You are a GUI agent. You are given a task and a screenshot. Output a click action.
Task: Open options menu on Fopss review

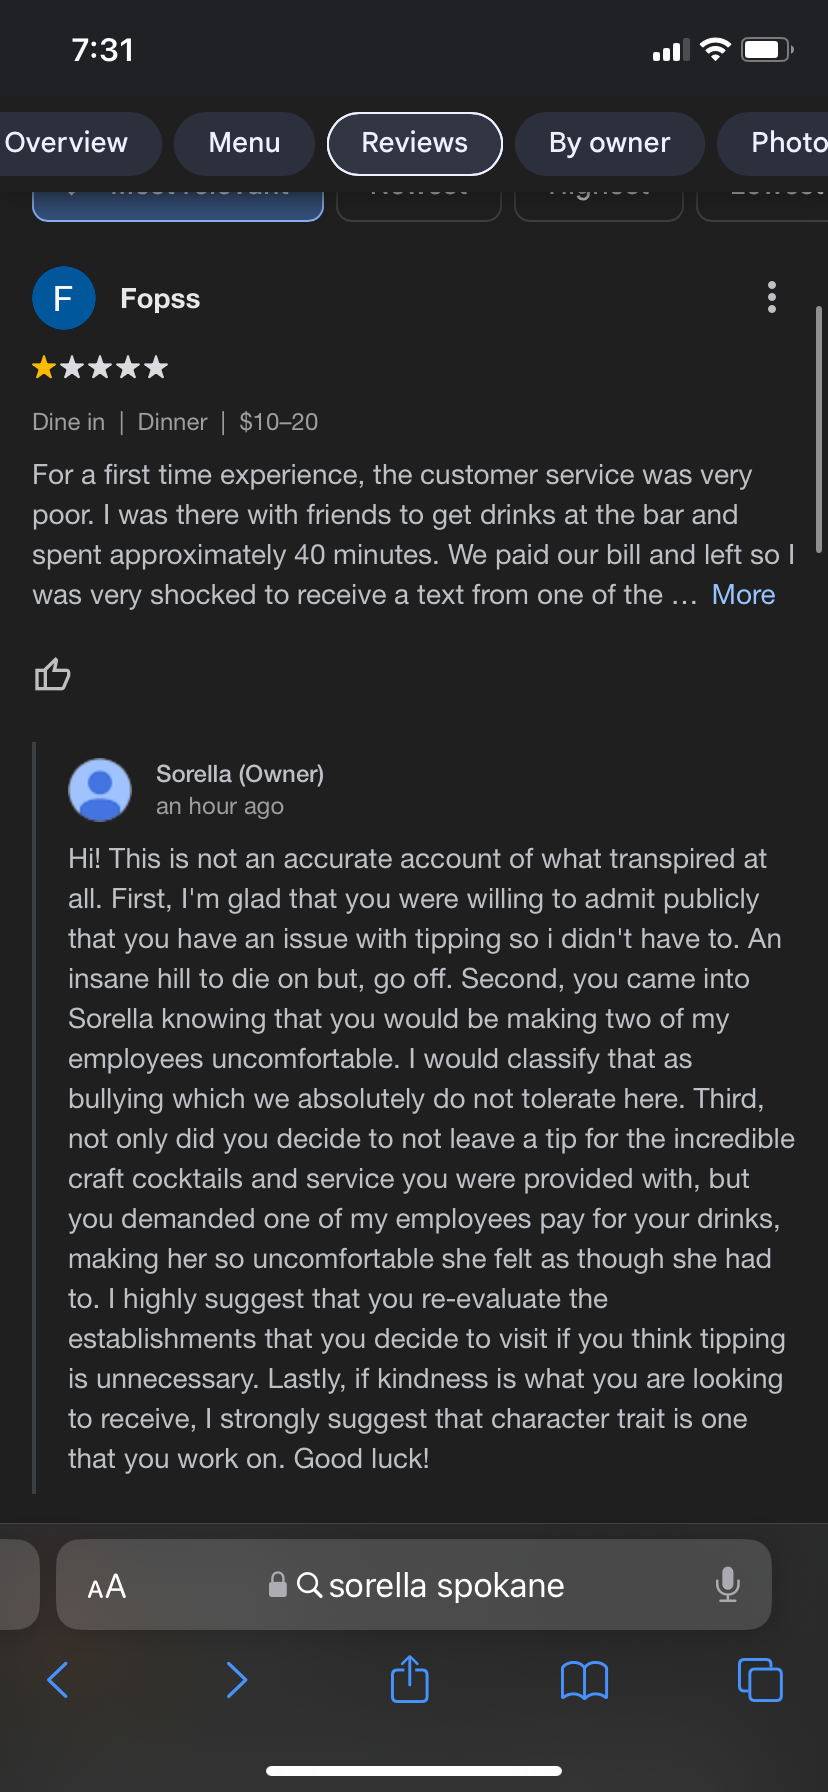click(771, 297)
